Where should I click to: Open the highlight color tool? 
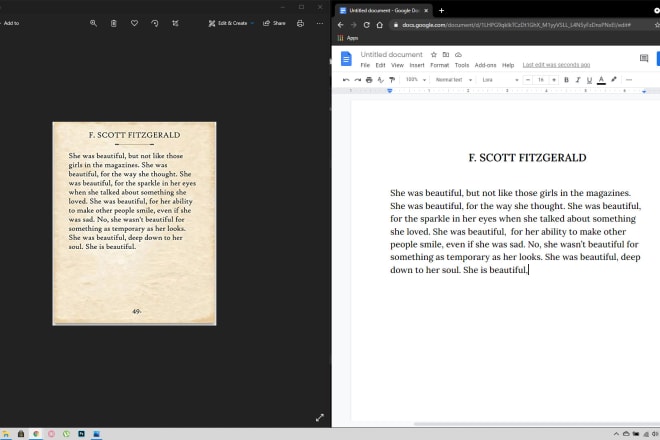click(x=614, y=80)
